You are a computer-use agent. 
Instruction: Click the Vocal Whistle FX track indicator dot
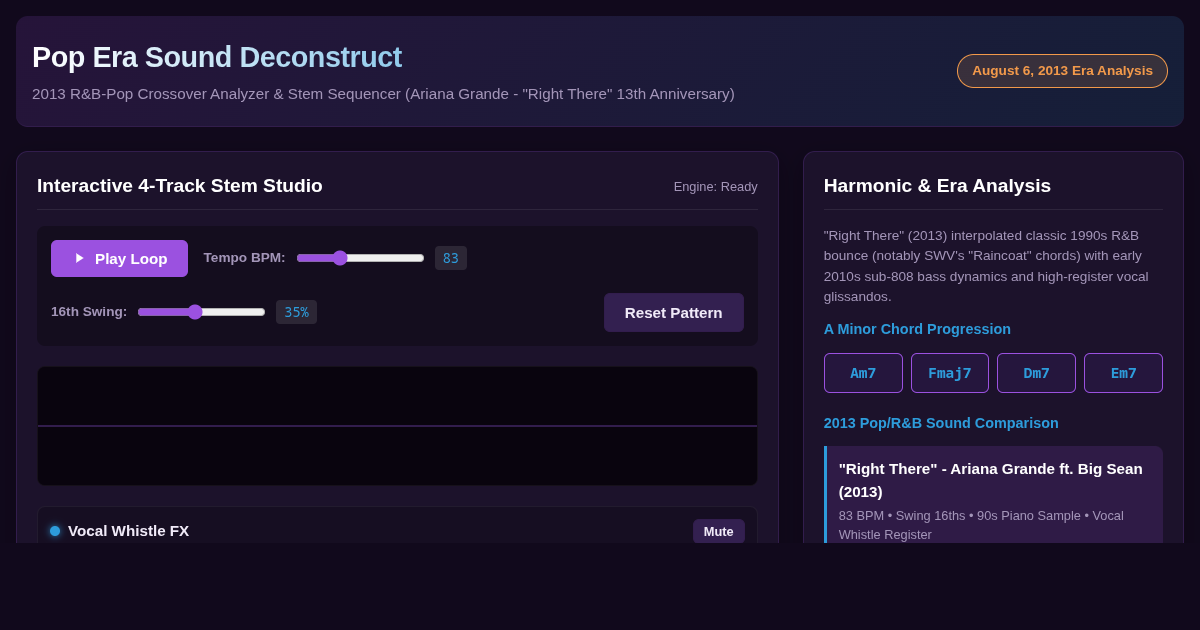(x=55, y=531)
